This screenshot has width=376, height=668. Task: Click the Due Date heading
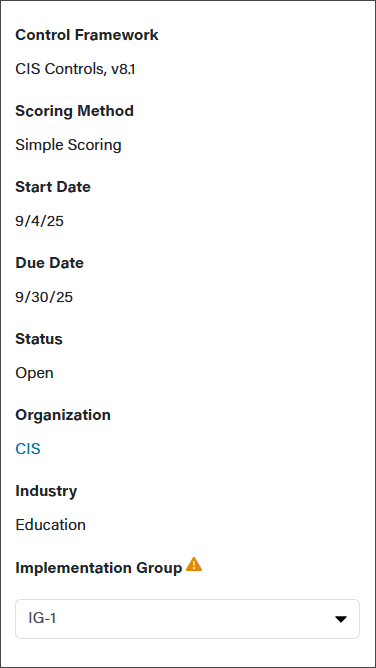[49, 262]
